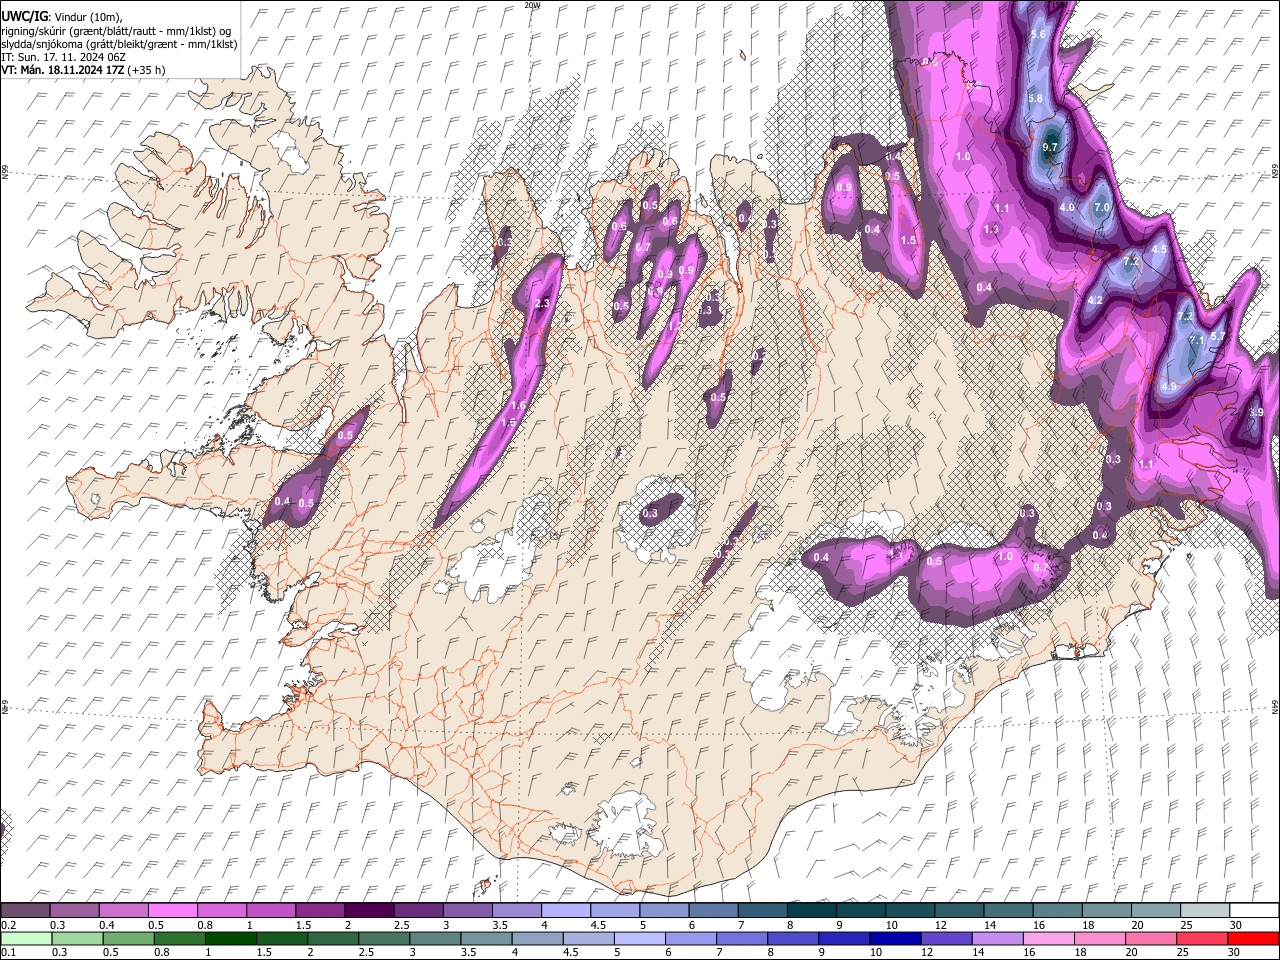Click the pale green 0.1 swatch in lower legend row
The height and width of the screenshot is (960, 1280).
click(26, 938)
